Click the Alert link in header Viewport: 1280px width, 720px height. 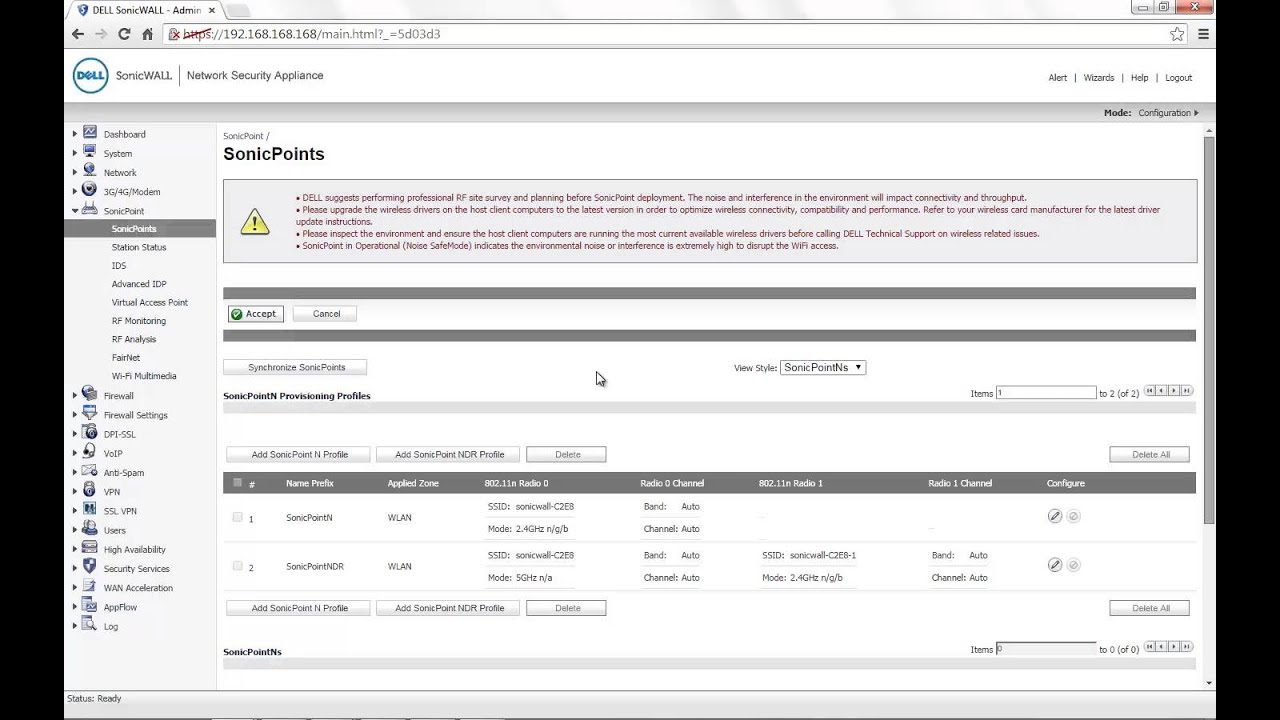(1058, 77)
